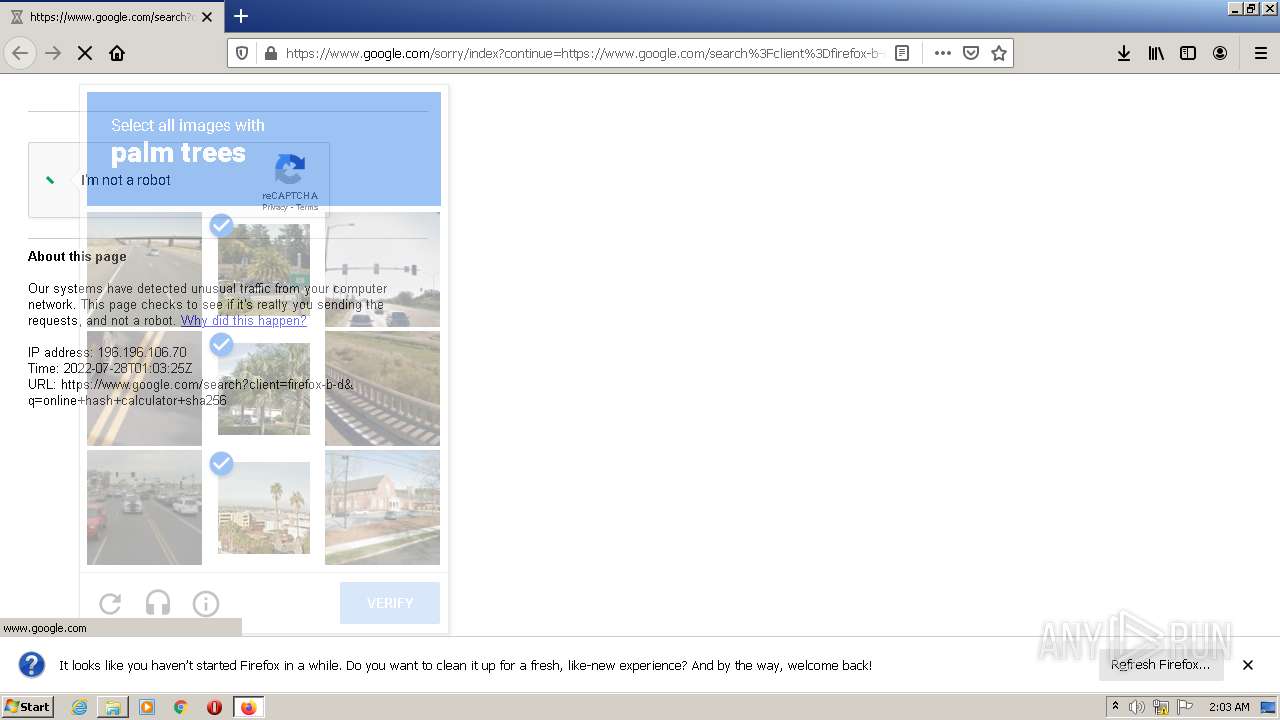
Task: Get a new captcha challenge
Action: pyautogui.click(x=110, y=603)
